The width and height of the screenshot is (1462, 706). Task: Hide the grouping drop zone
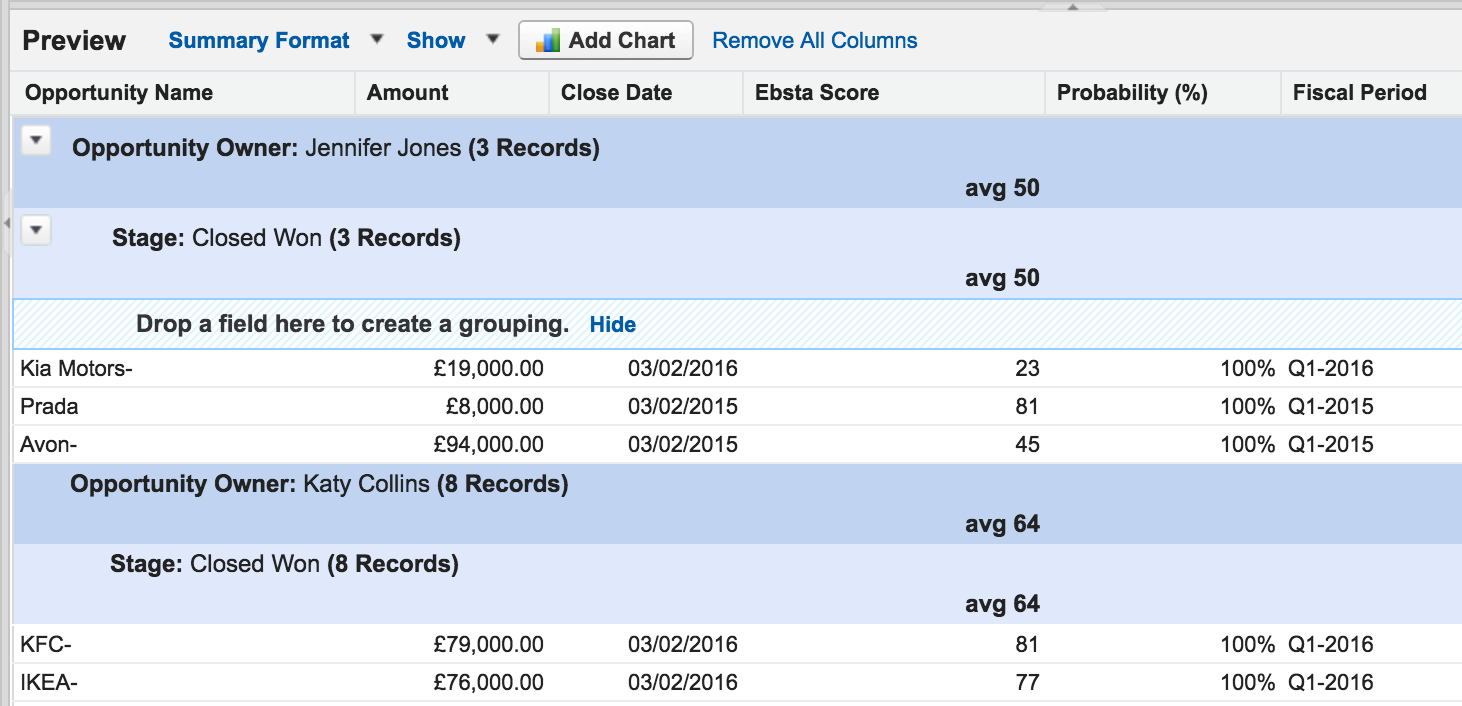coord(612,325)
